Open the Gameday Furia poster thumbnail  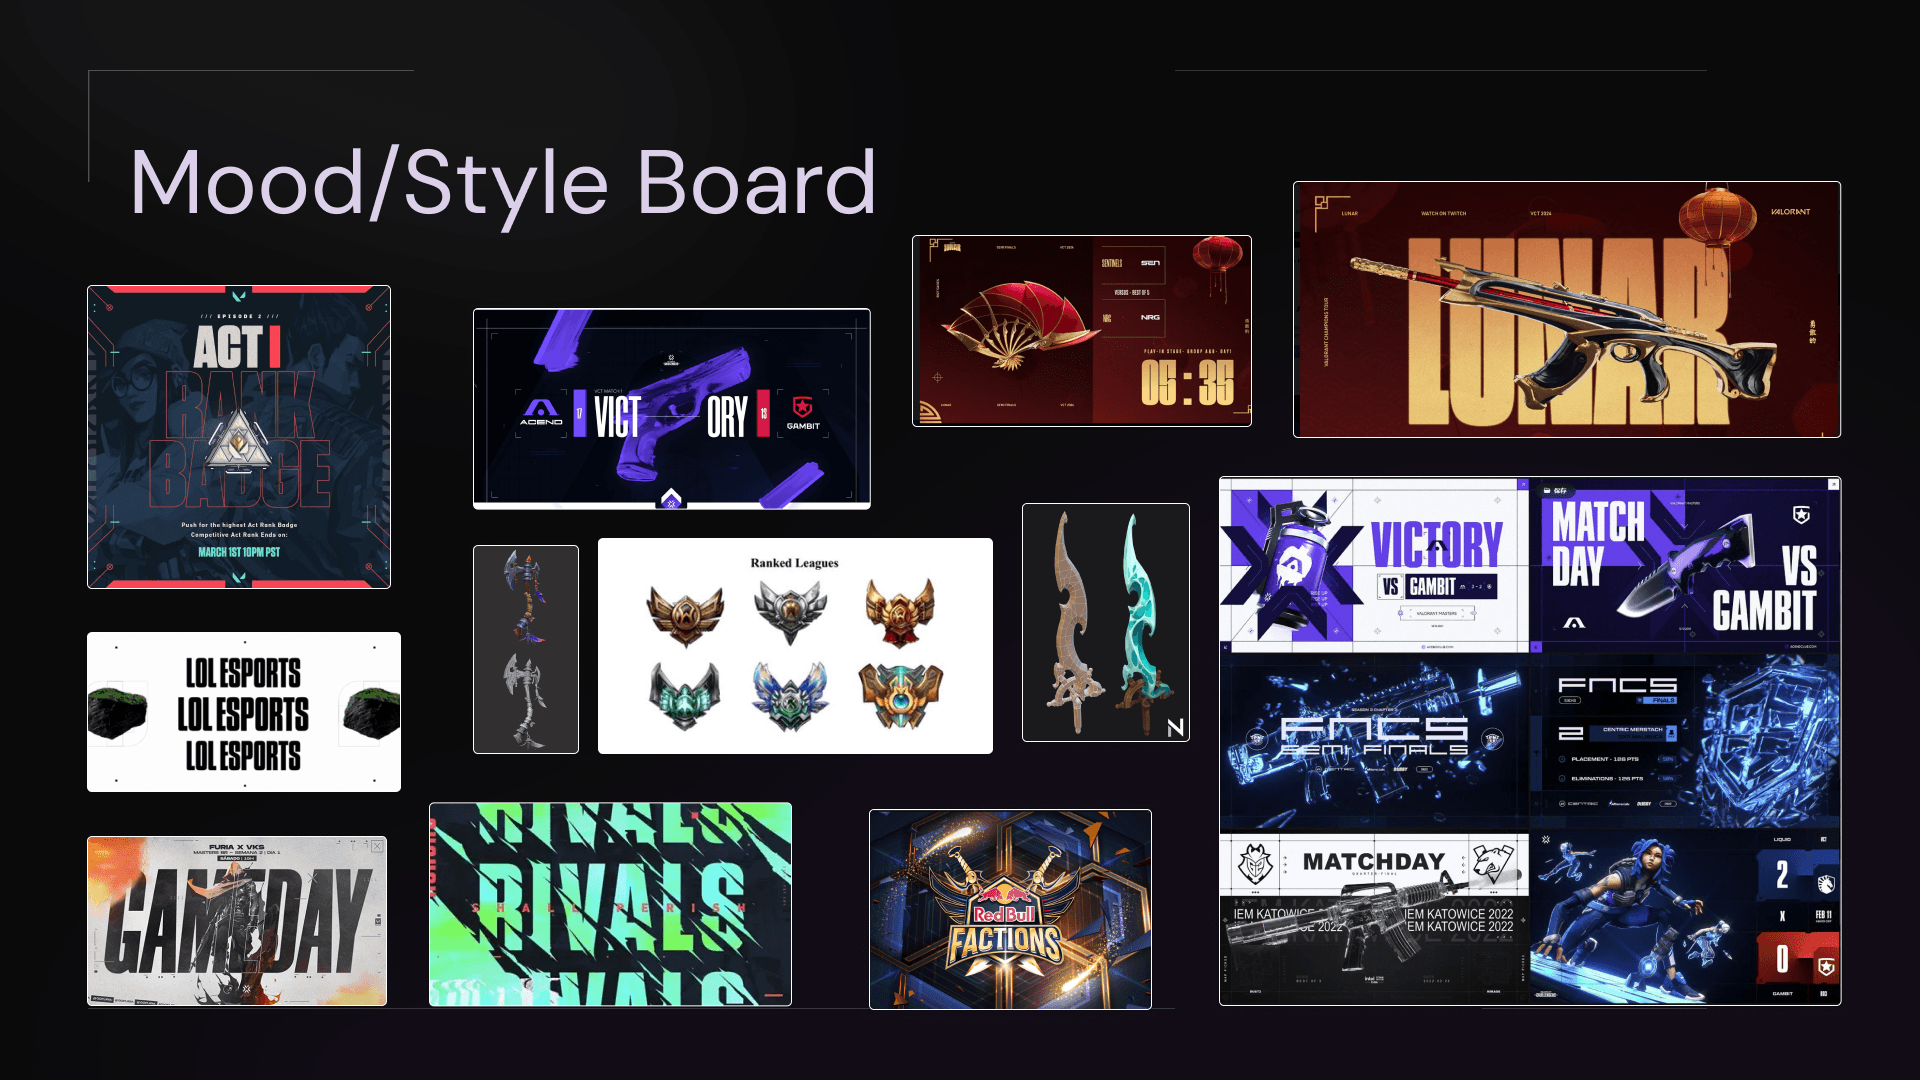tap(237, 921)
